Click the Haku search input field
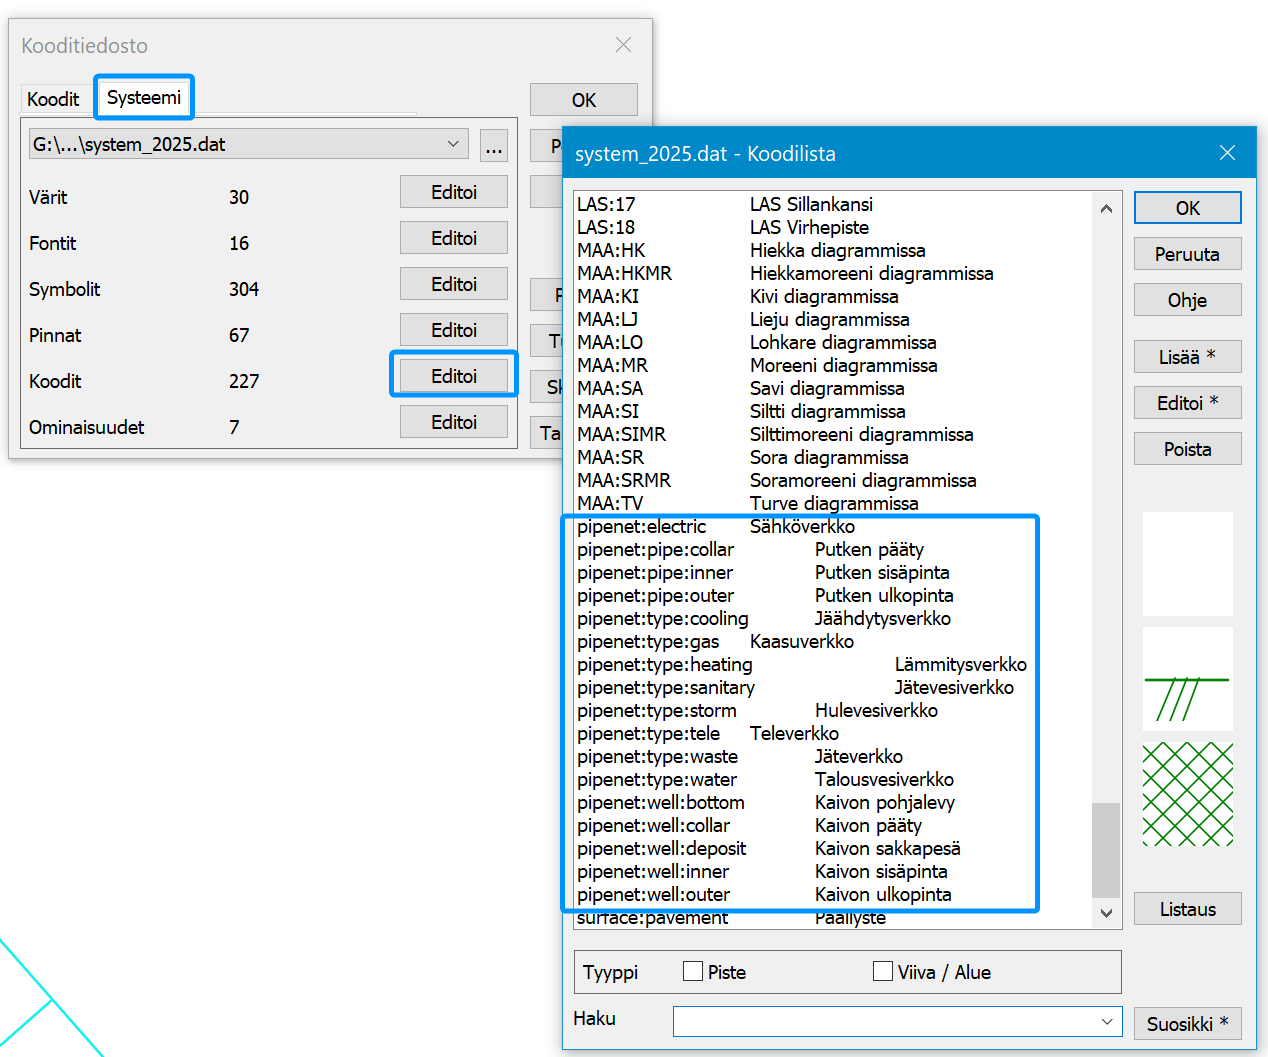 coord(884,1021)
